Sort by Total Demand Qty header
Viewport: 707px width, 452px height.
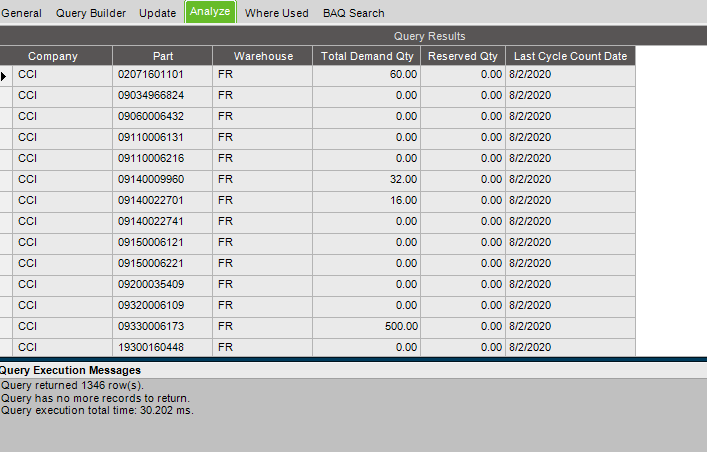pyautogui.click(x=367, y=56)
